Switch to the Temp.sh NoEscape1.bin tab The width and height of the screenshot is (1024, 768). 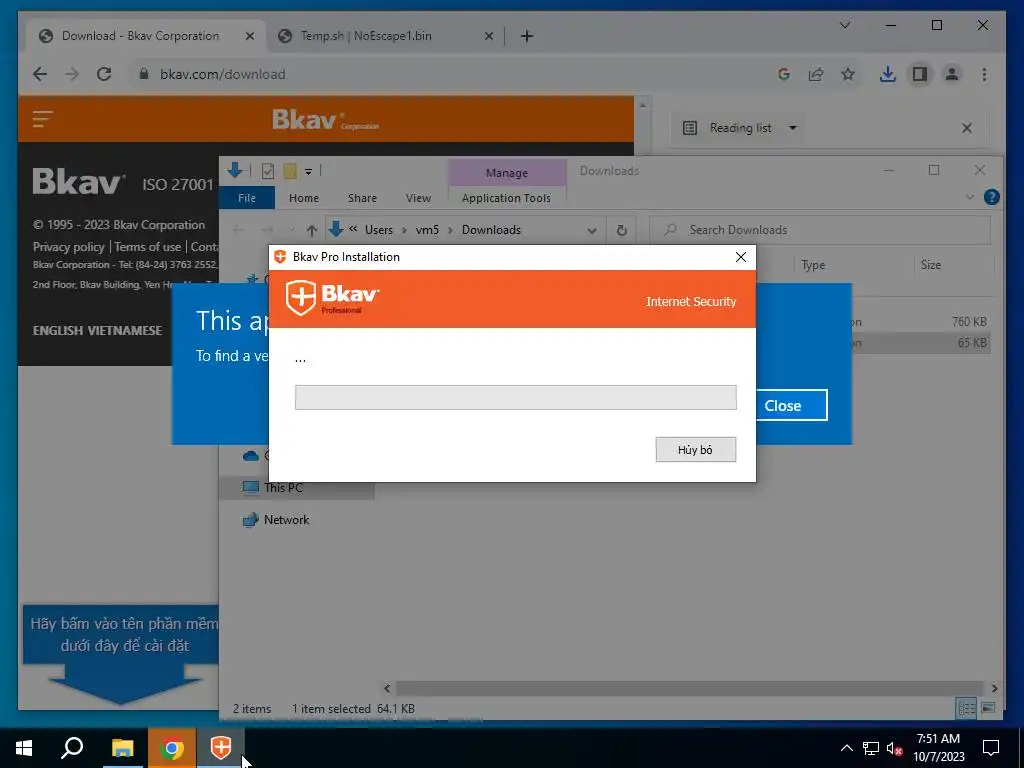[x=366, y=36]
